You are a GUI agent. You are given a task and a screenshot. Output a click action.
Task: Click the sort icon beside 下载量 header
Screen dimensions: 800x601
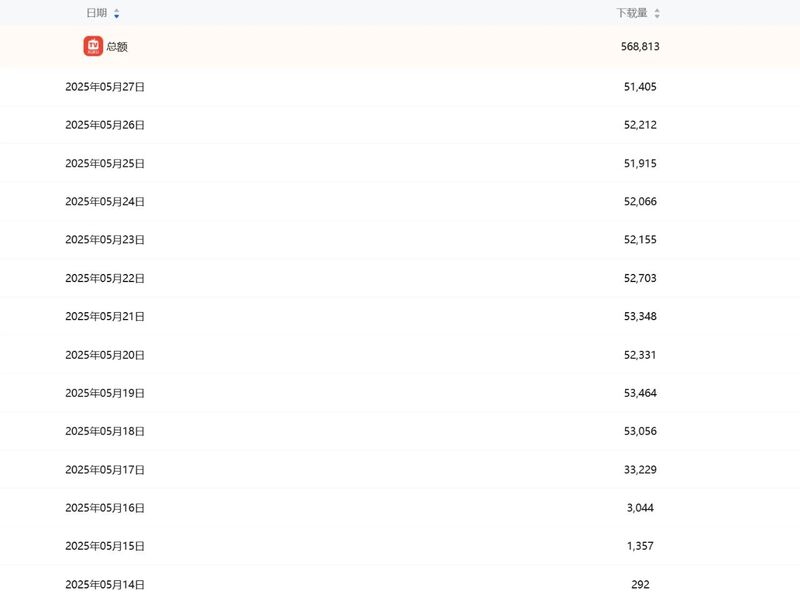(657, 14)
